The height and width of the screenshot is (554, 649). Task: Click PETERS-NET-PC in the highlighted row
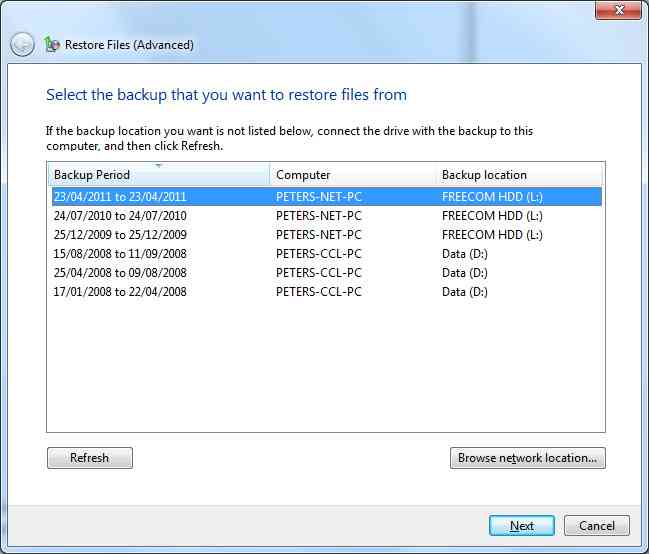[319, 197]
